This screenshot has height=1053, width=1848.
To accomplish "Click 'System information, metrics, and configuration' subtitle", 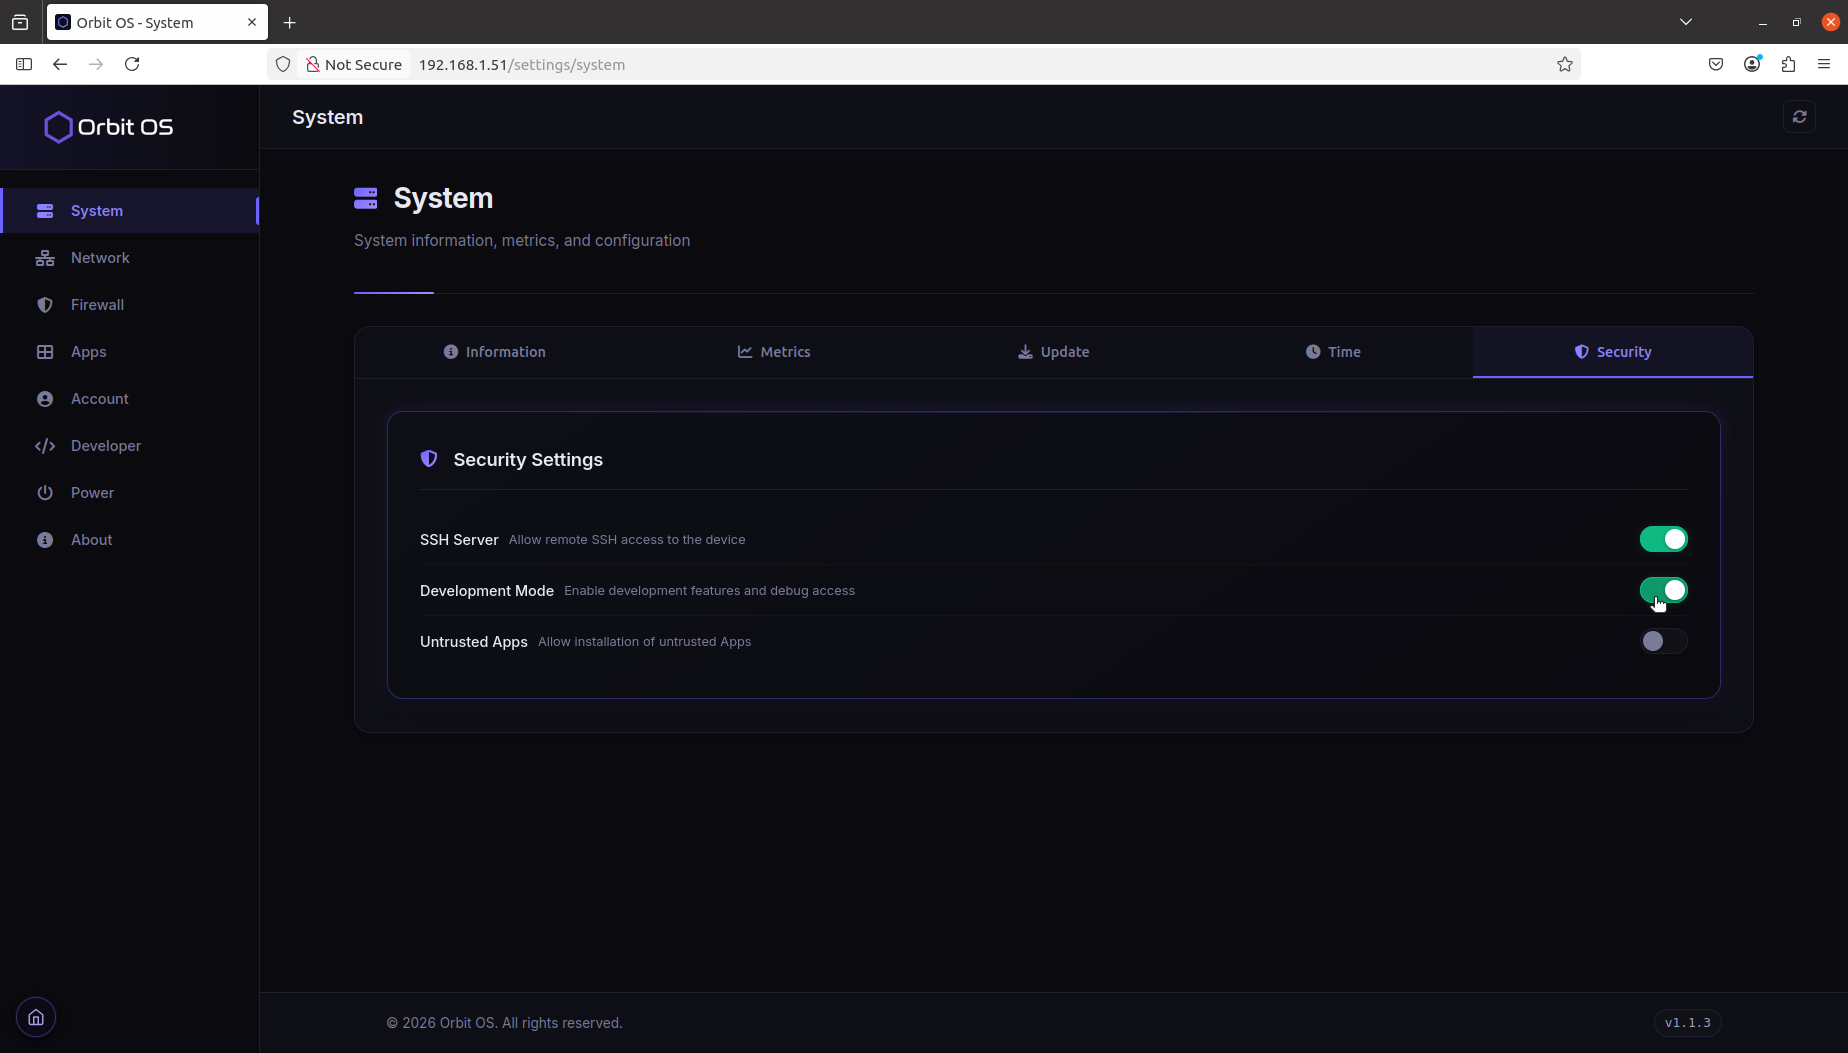I will click(522, 240).
